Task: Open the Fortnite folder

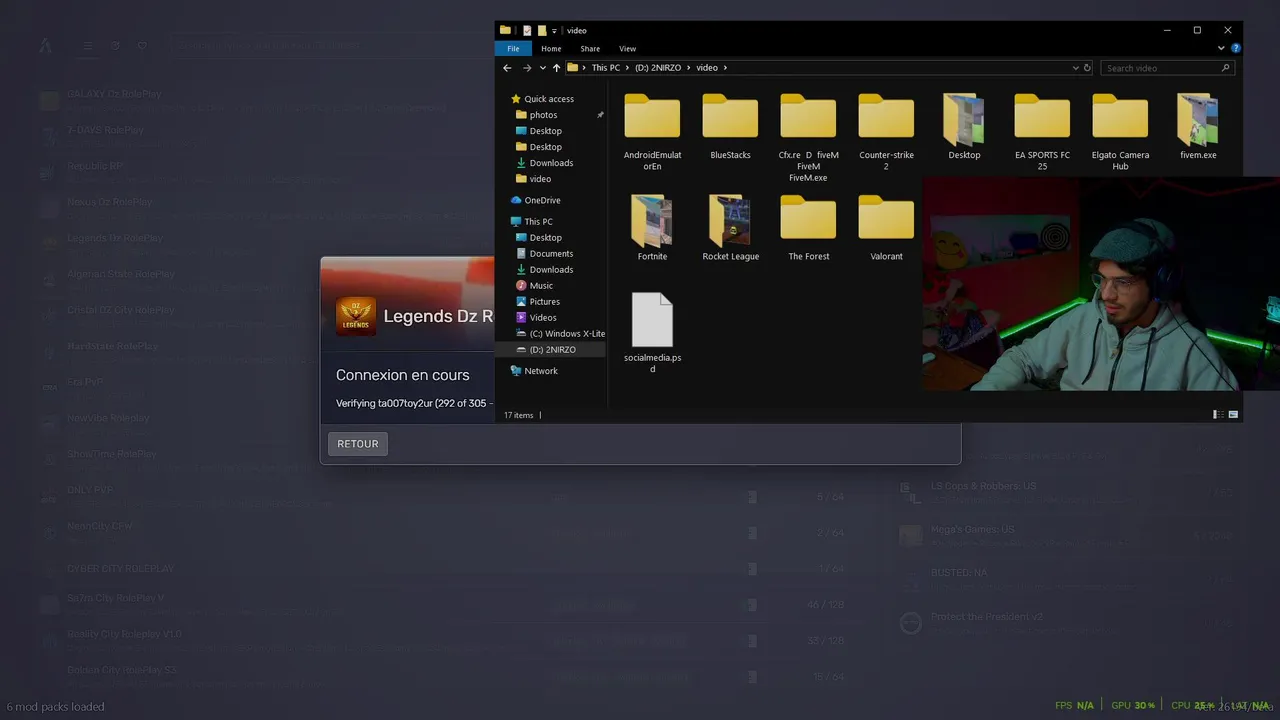Action: 652,228
